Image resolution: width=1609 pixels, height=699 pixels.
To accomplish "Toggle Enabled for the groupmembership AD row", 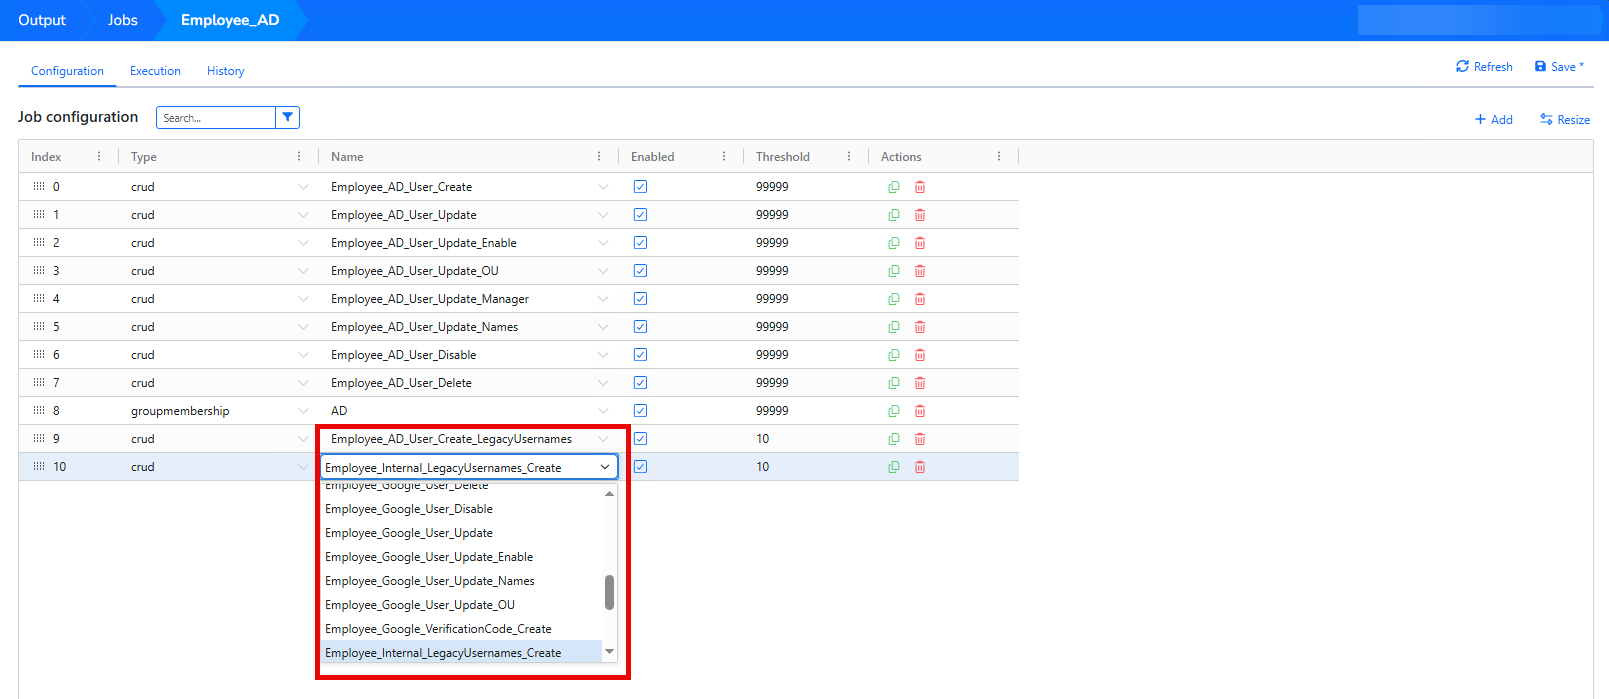I will 640,411.
